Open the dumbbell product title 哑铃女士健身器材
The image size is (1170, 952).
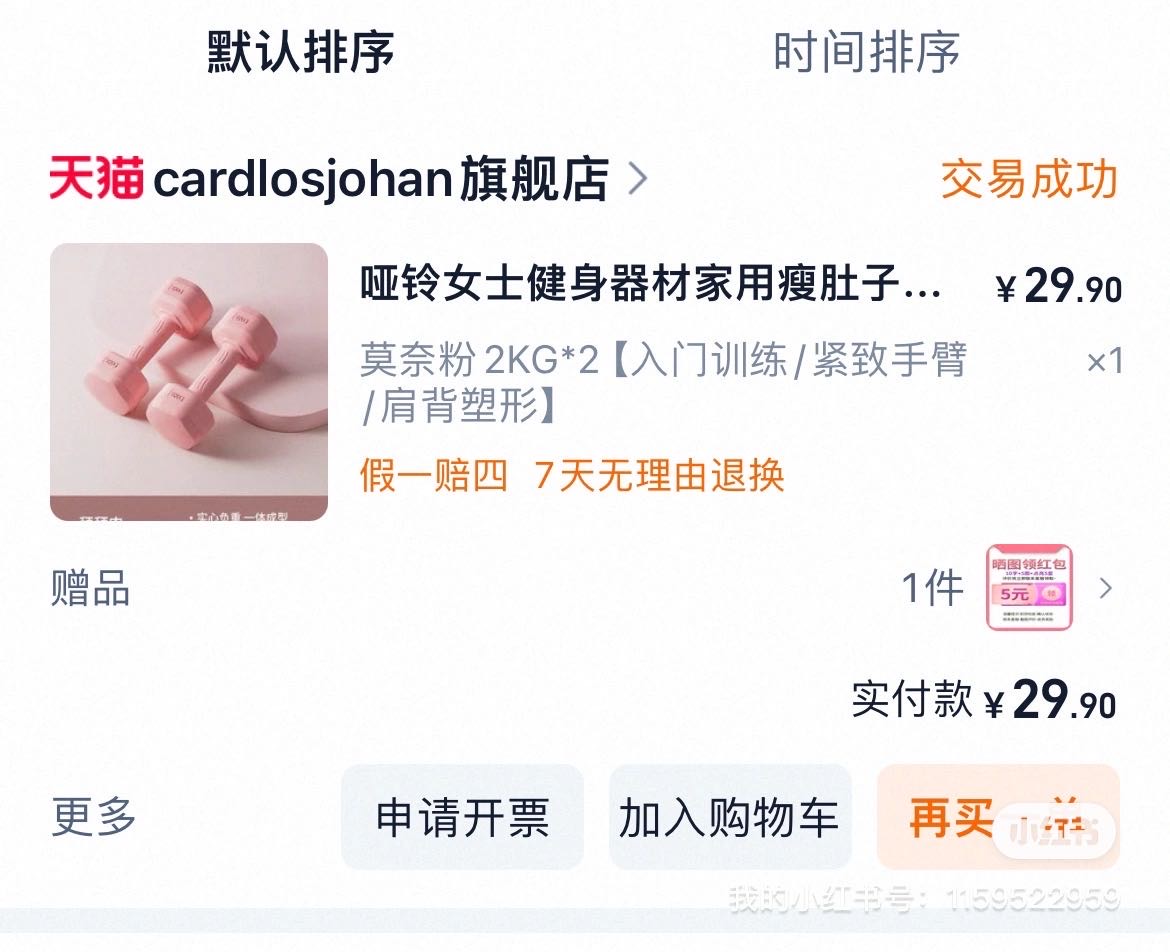coord(651,284)
